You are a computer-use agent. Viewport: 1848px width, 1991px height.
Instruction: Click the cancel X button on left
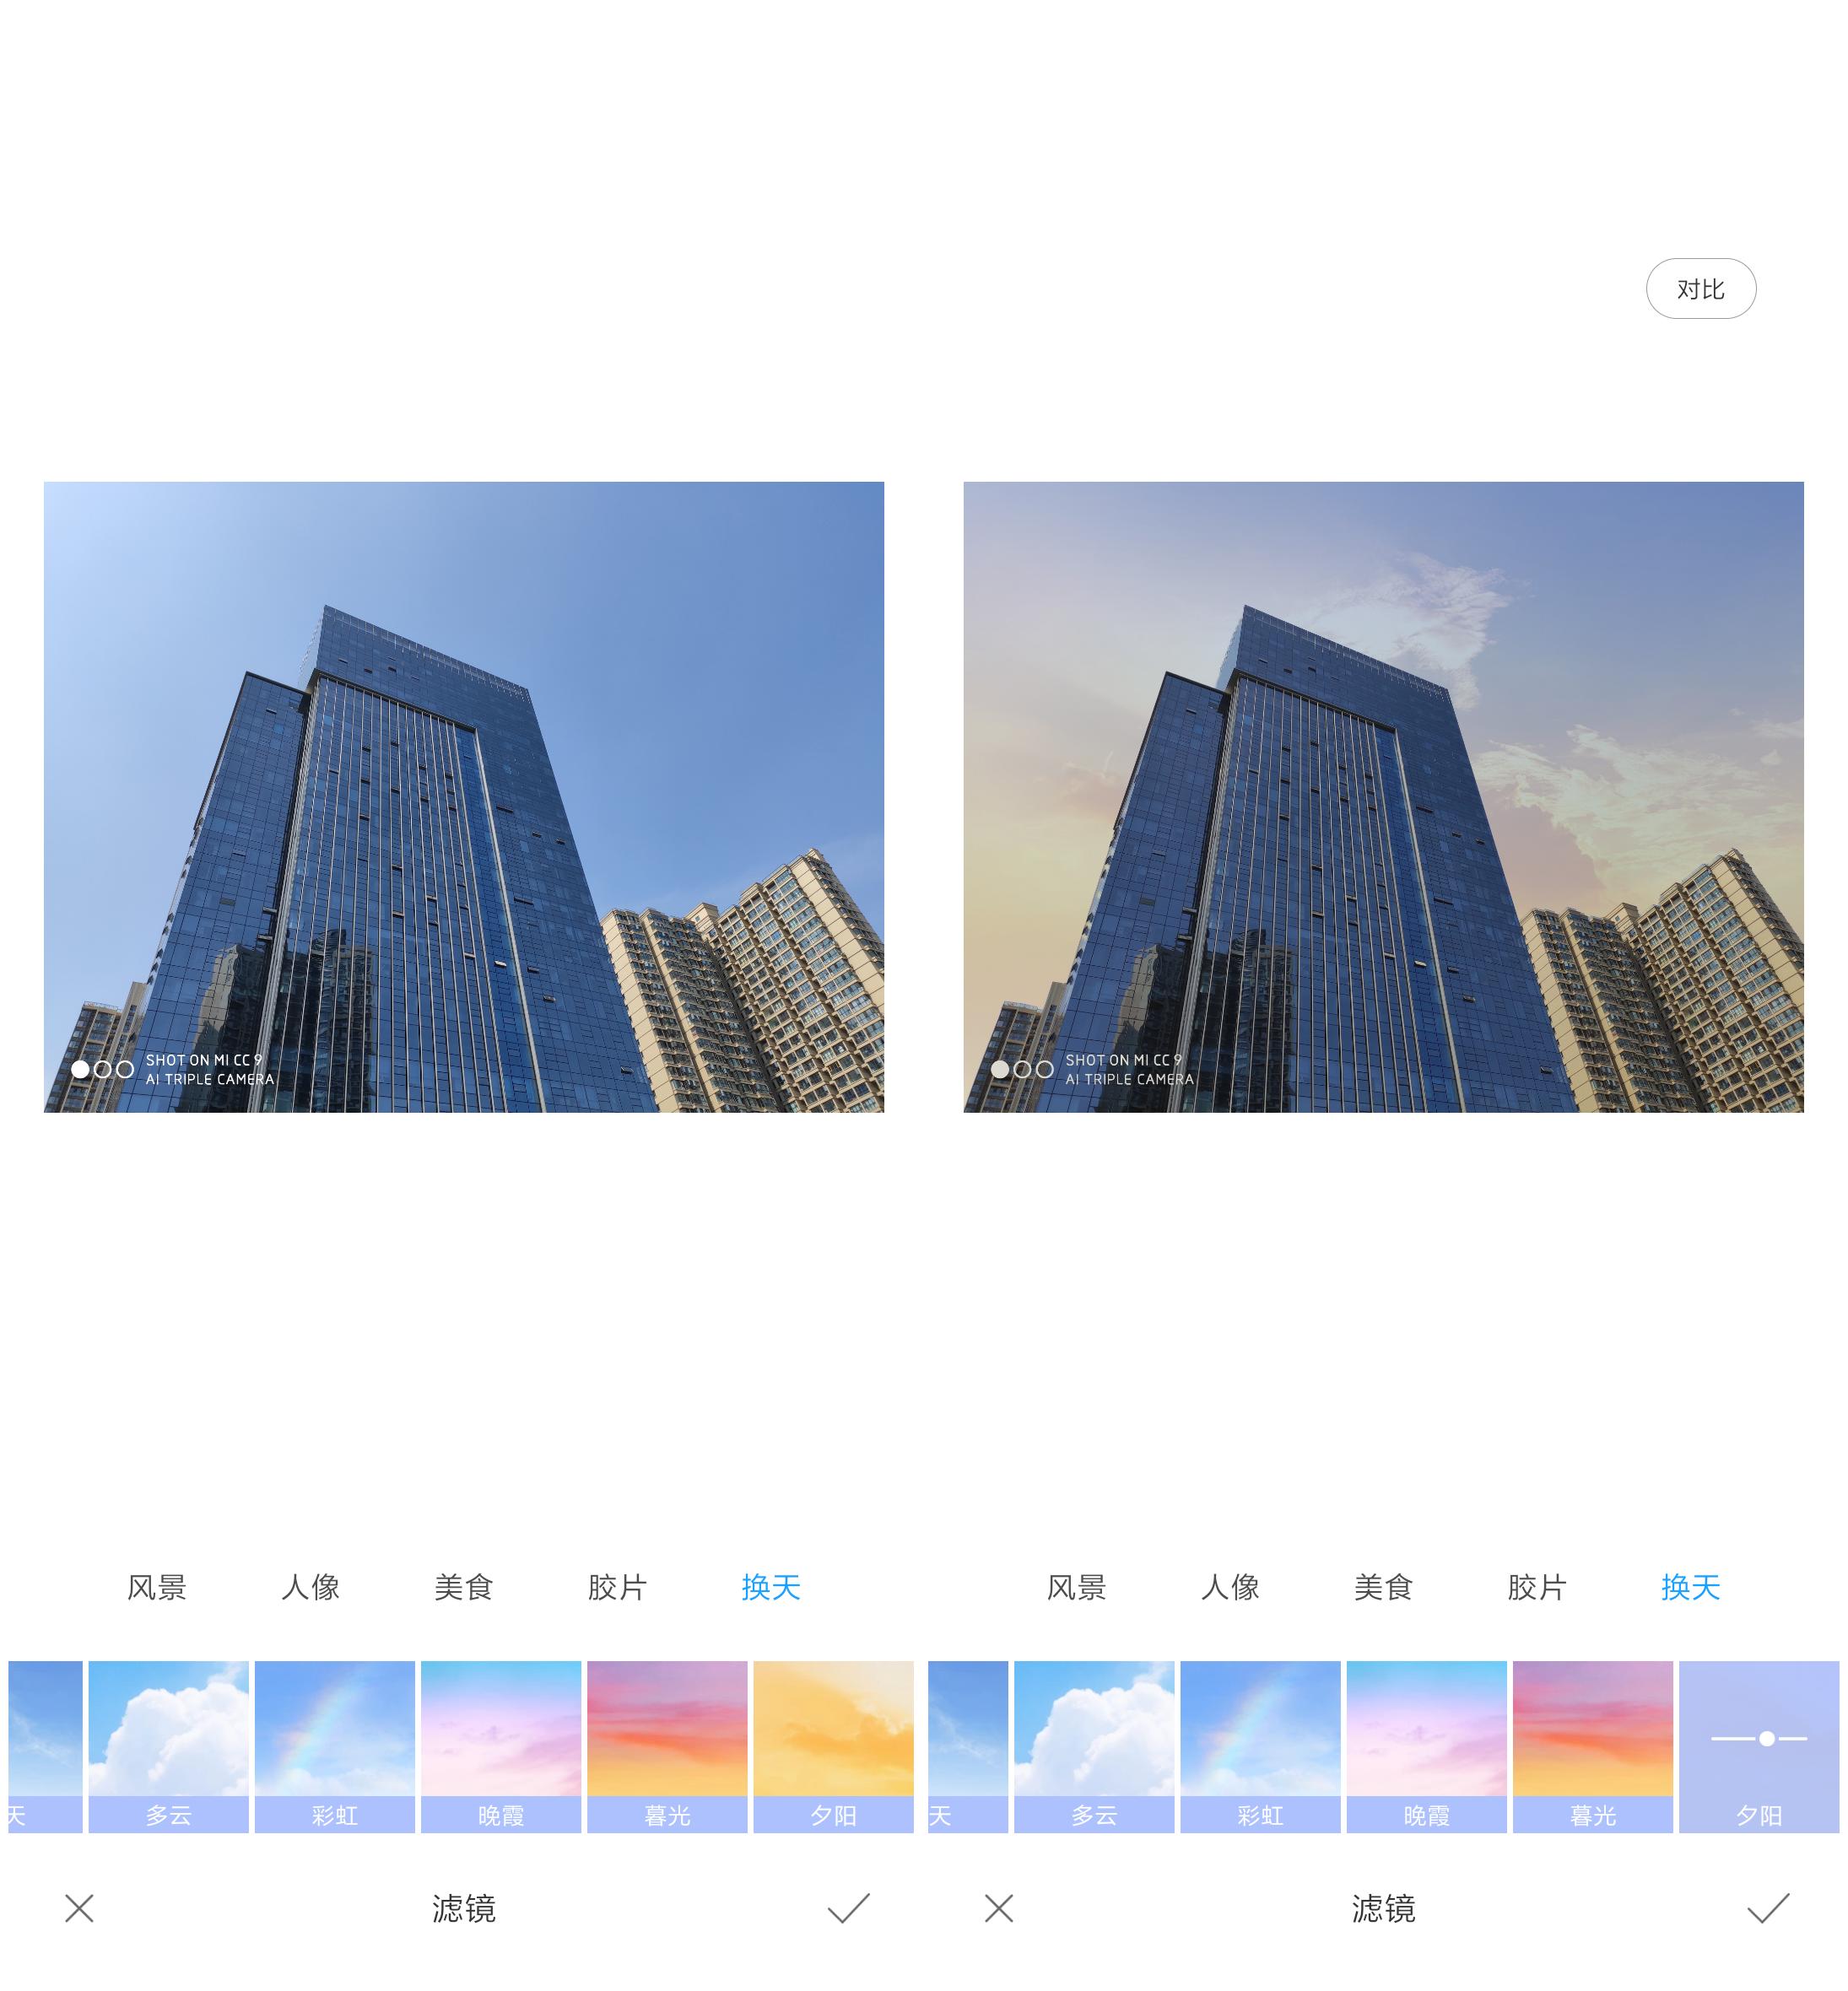point(82,1907)
